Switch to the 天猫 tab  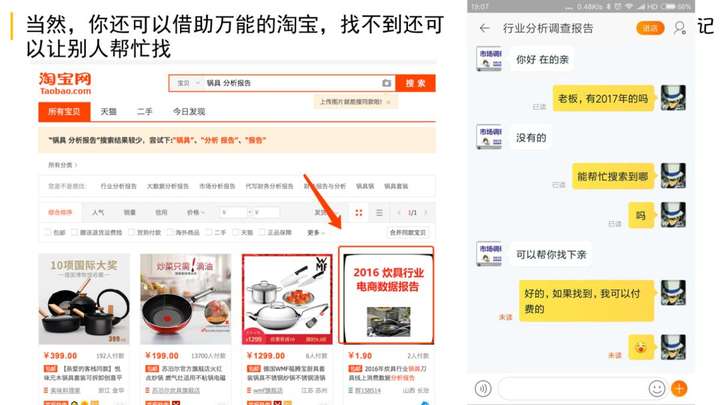[x=108, y=112]
